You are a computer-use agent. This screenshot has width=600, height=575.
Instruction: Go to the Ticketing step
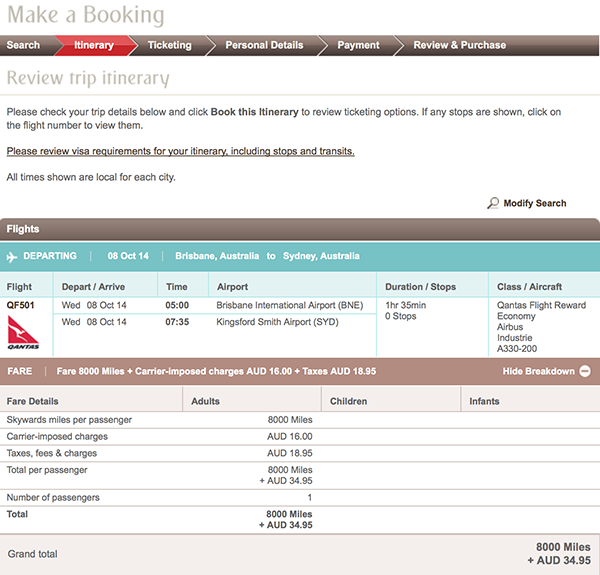(x=170, y=45)
